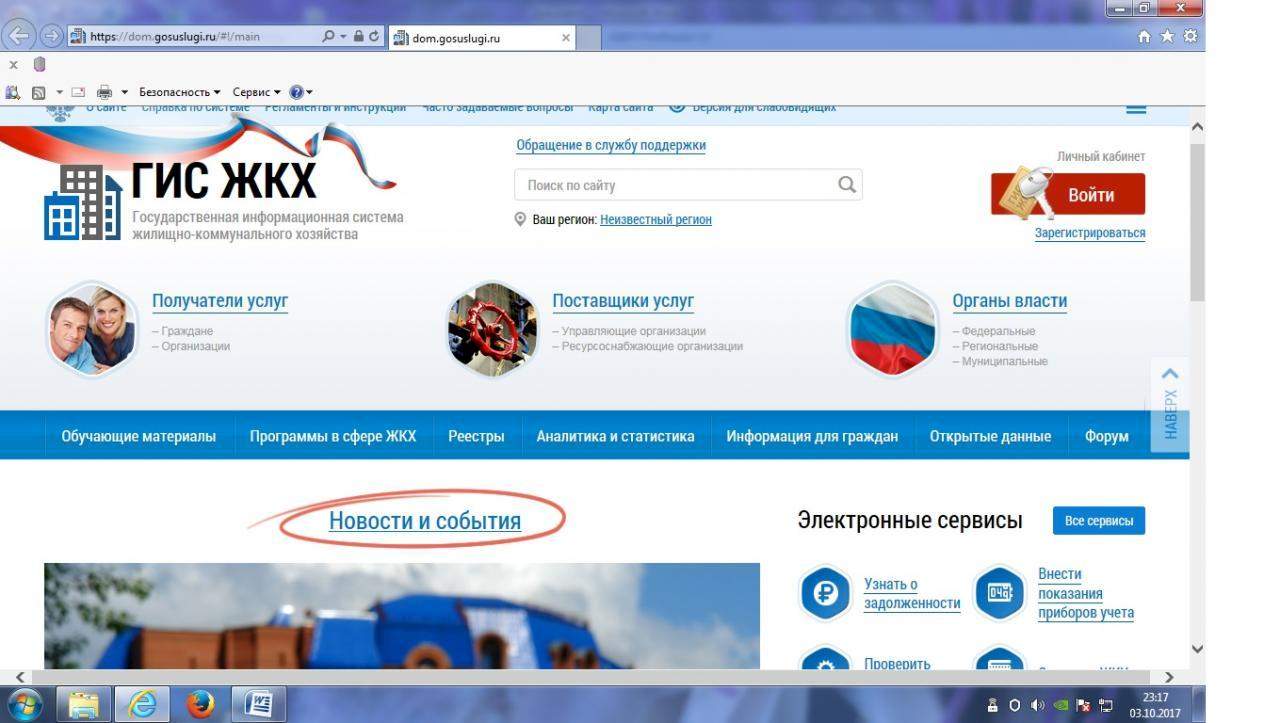Open the browser Tools gear icon

(x=1190, y=36)
